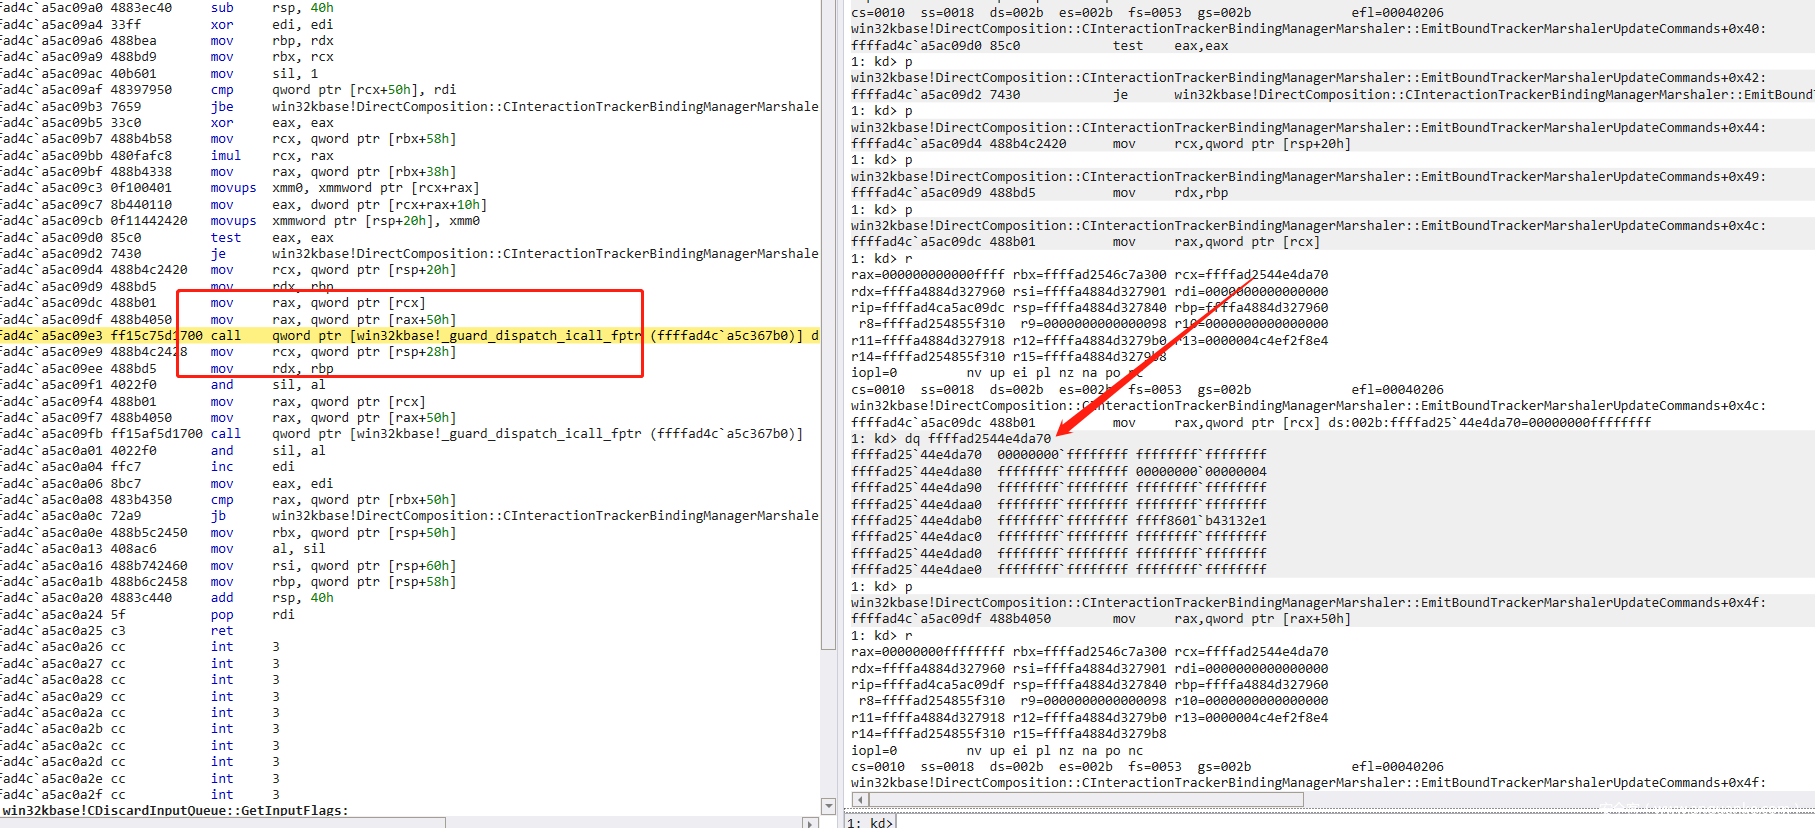Select the first 'int 3' line at a5ac0a26
Viewport: 1815px width, 828px height.
pos(141,647)
